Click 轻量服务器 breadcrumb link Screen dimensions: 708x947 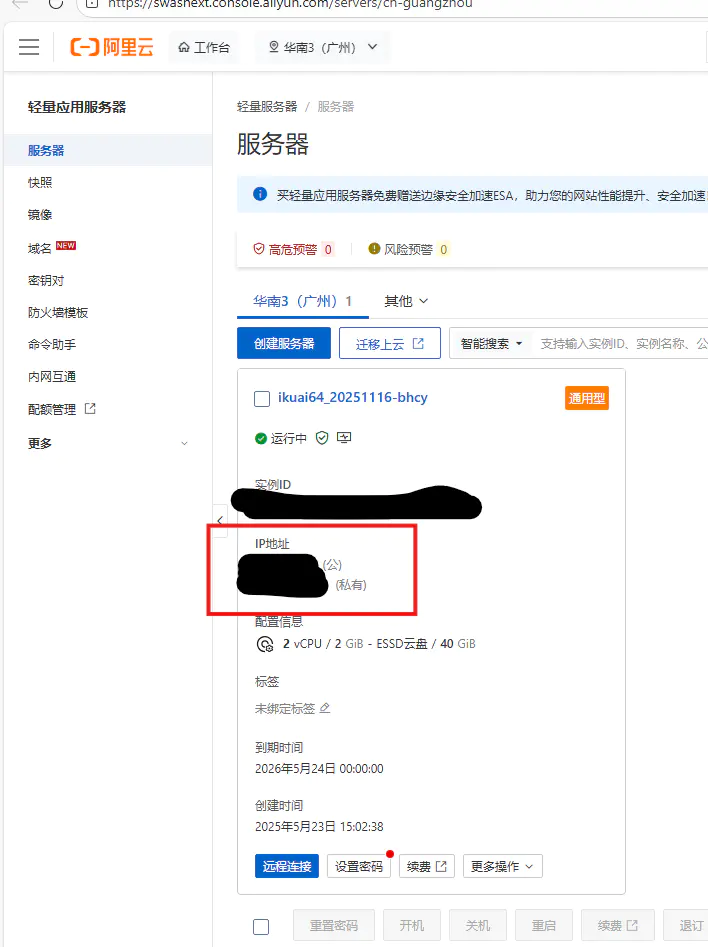click(267, 107)
